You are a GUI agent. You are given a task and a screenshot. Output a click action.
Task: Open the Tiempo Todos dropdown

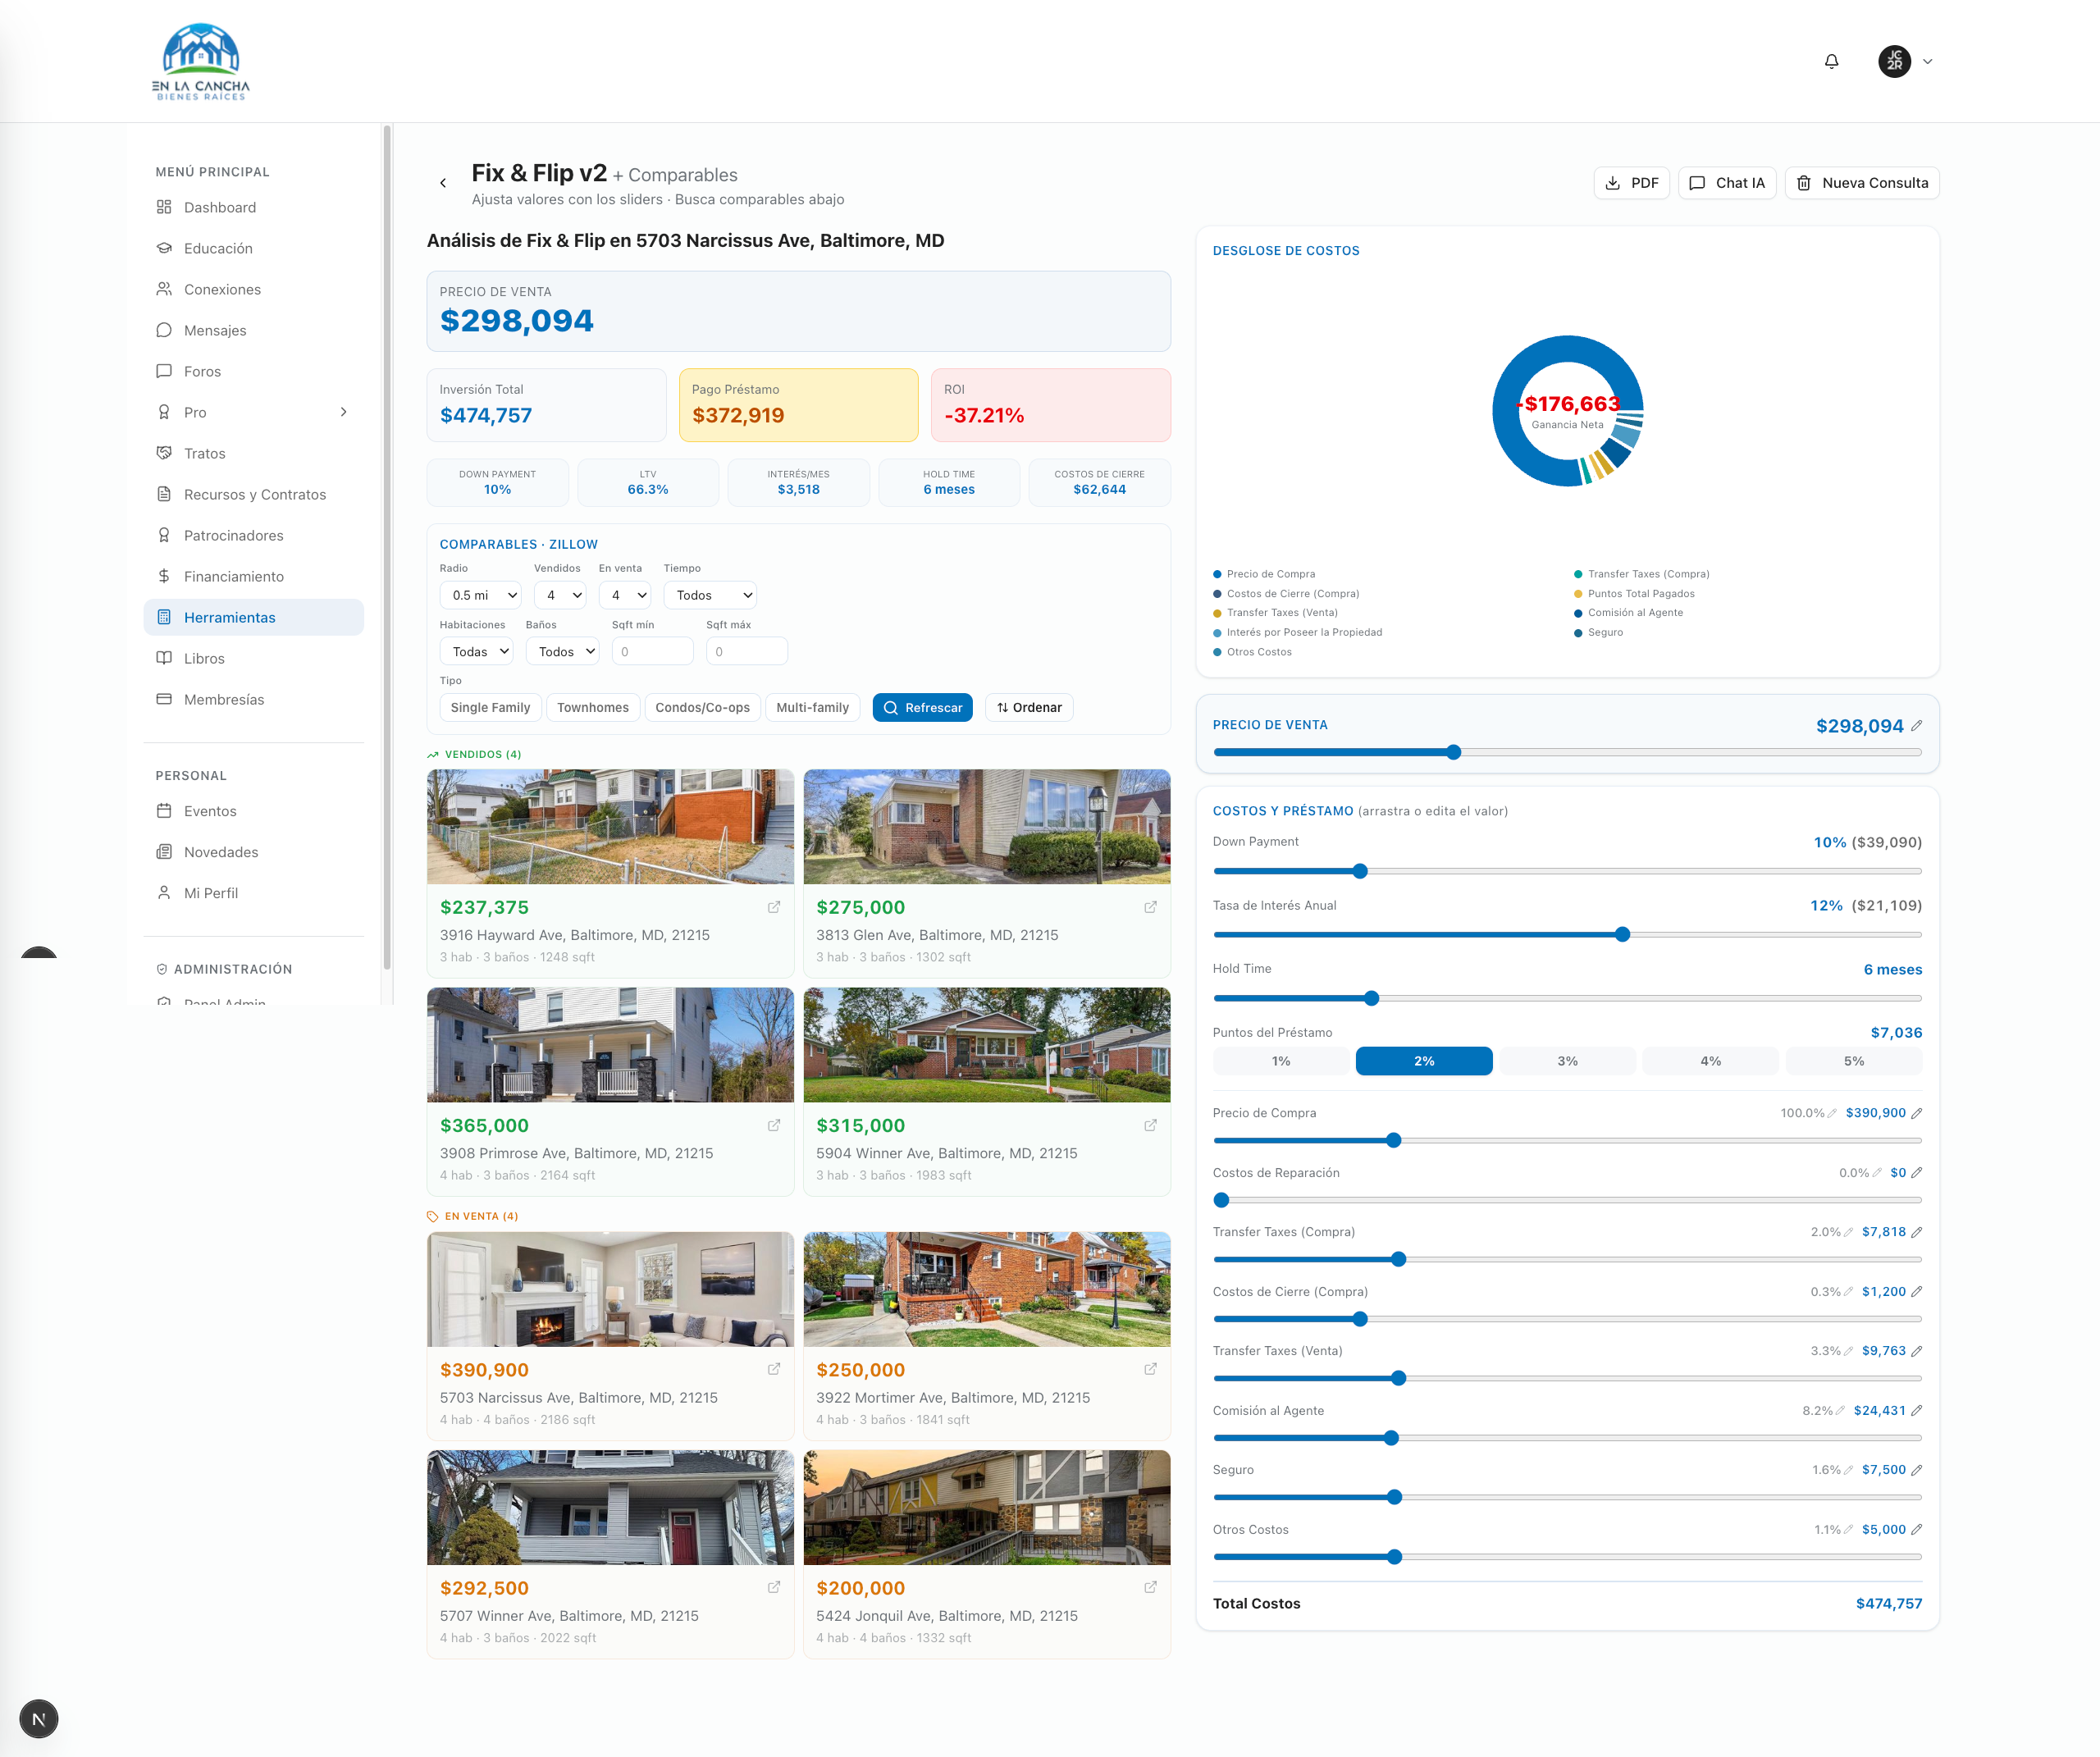[x=709, y=595]
